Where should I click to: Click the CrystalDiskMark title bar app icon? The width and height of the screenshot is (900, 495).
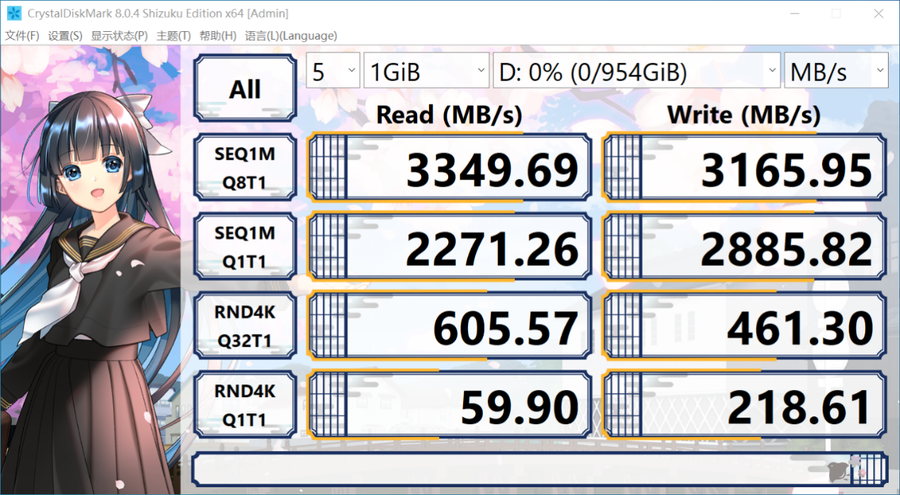pos(13,13)
